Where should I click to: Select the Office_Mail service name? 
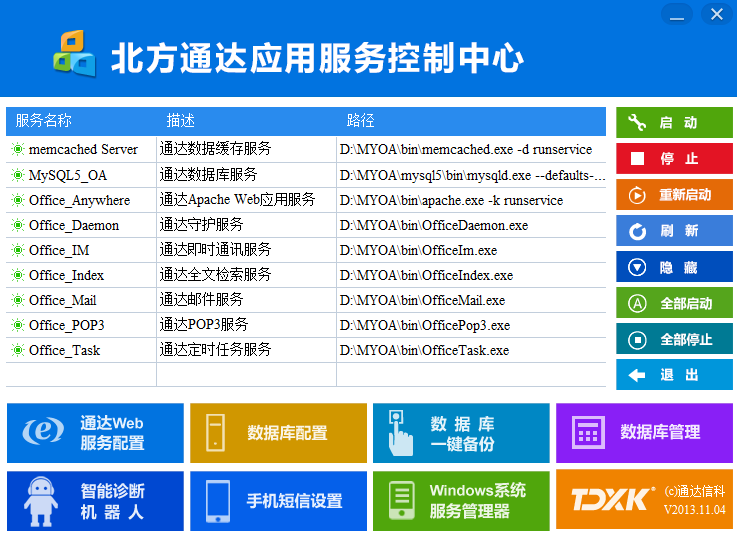[63, 300]
